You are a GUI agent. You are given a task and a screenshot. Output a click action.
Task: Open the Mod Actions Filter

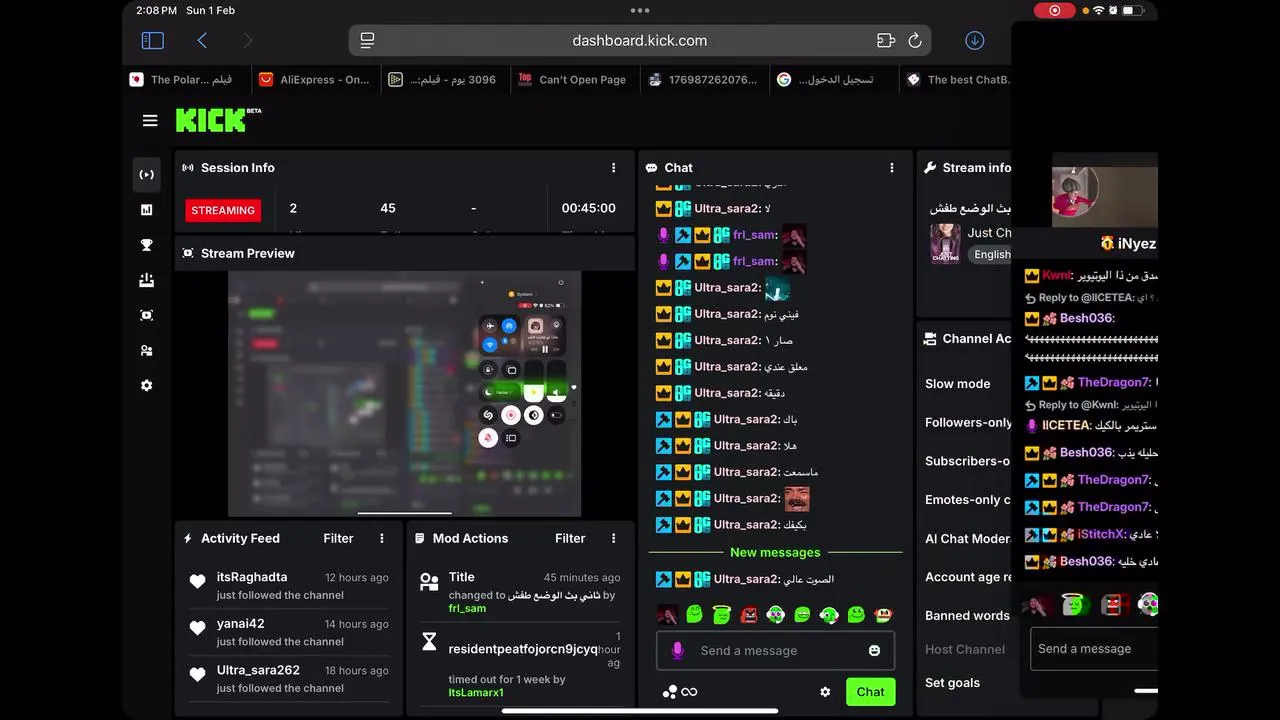(x=570, y=538)
